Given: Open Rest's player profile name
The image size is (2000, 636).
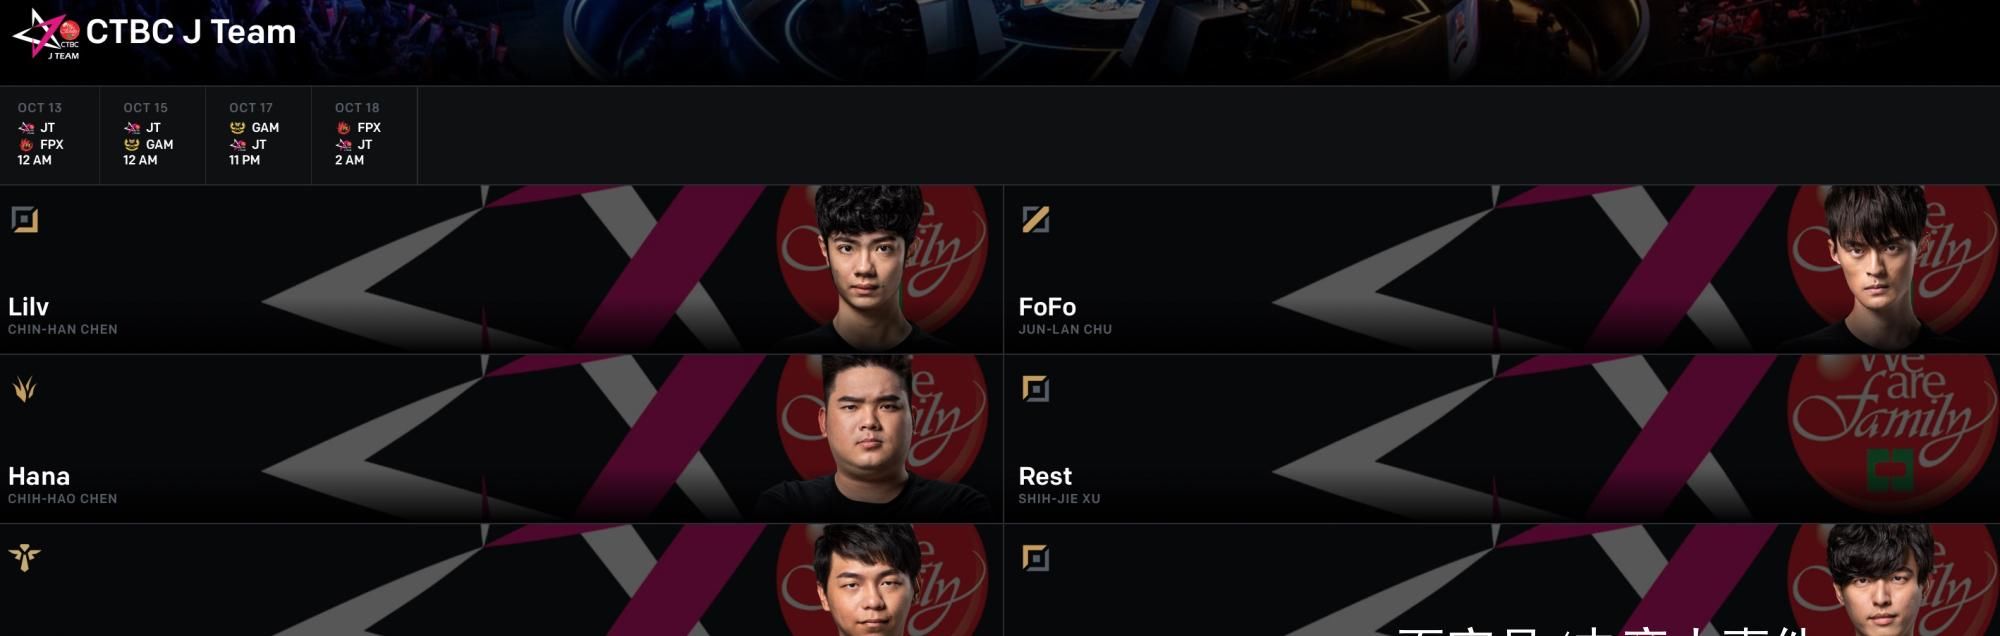Looking at the screenshot, I should [x=1045, y=476].
